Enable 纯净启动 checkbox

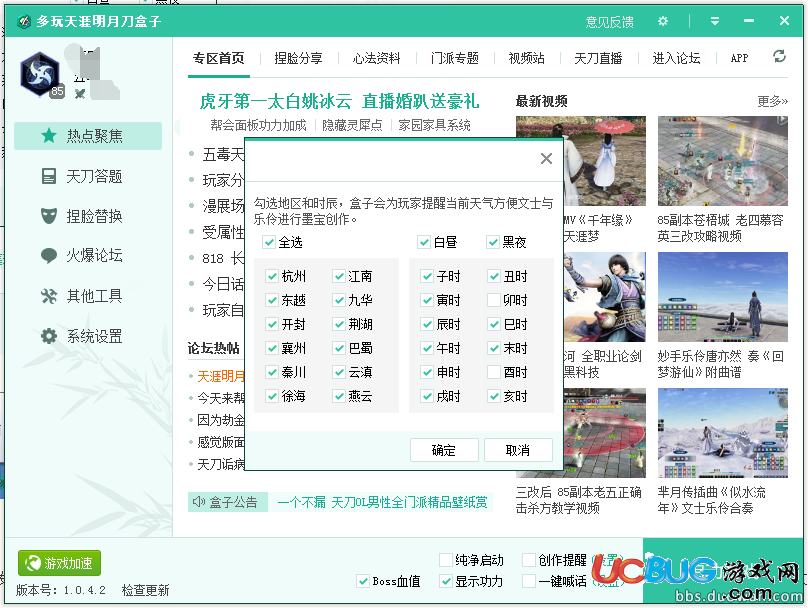(446, 560)
